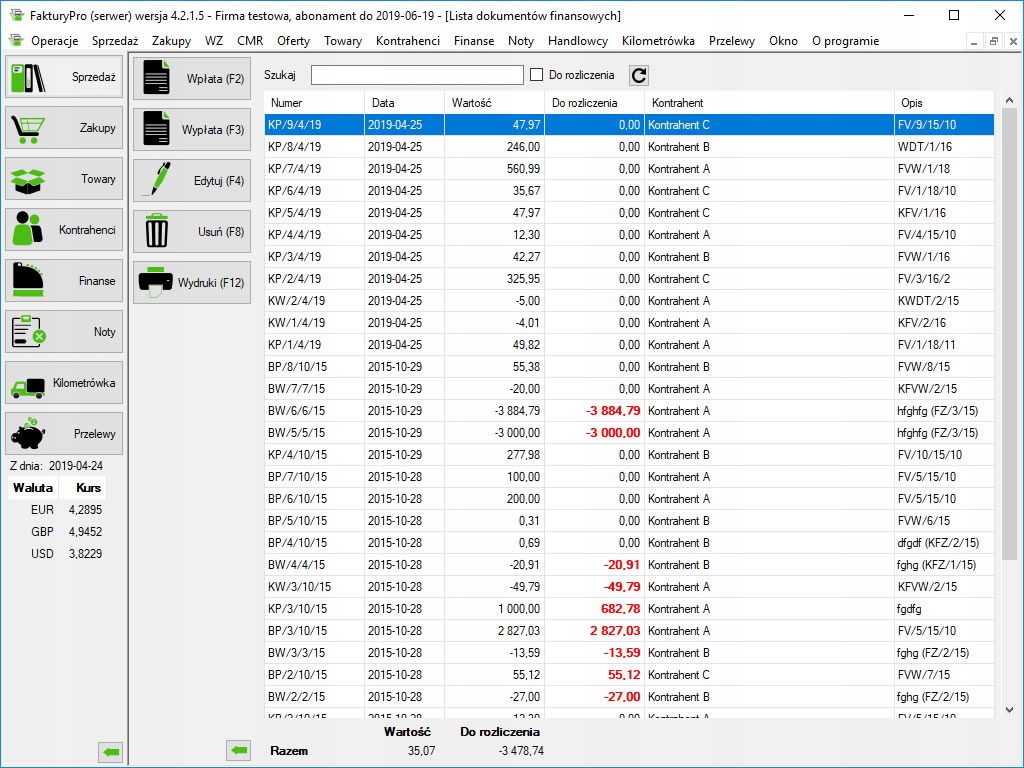Viewport: 1024px width, 768px height.
Task: Open Zakupy shopping cart section
Action: [64, 128]
